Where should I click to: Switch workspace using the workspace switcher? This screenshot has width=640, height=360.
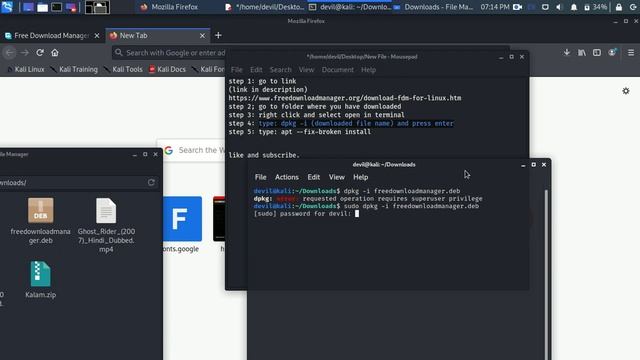(97, 7)
